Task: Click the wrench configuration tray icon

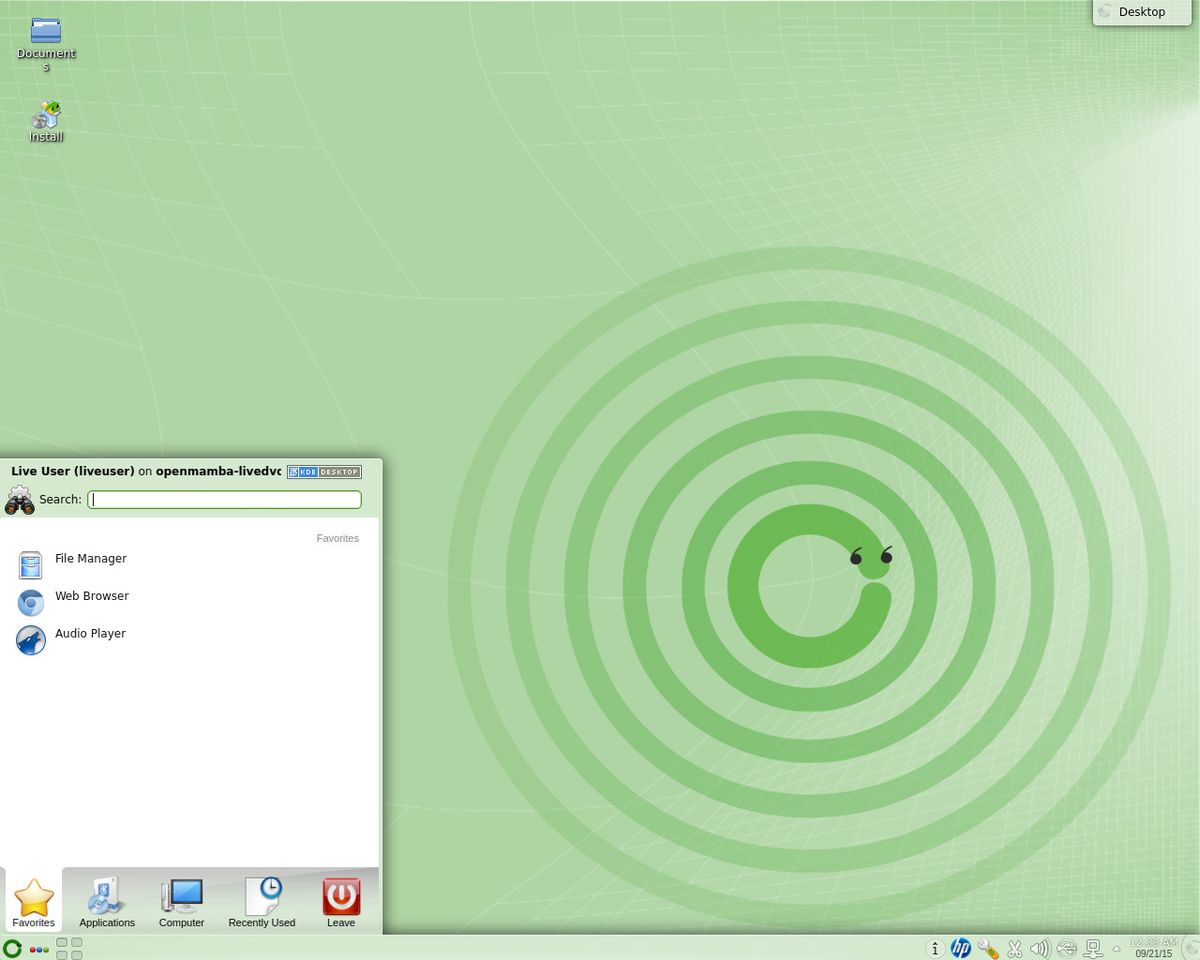Action: (x=987, y=947)
